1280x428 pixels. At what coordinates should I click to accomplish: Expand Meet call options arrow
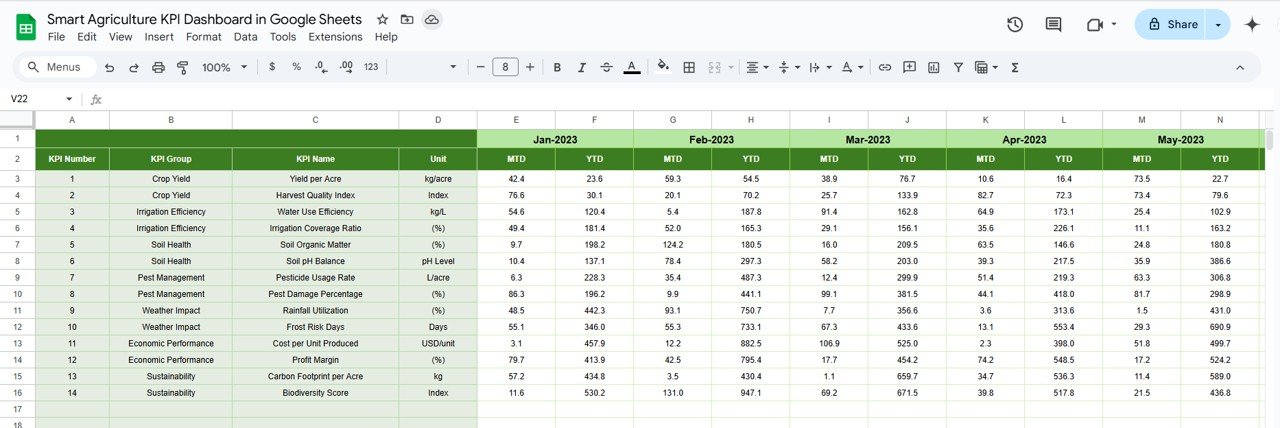(x=1114, y=25)
